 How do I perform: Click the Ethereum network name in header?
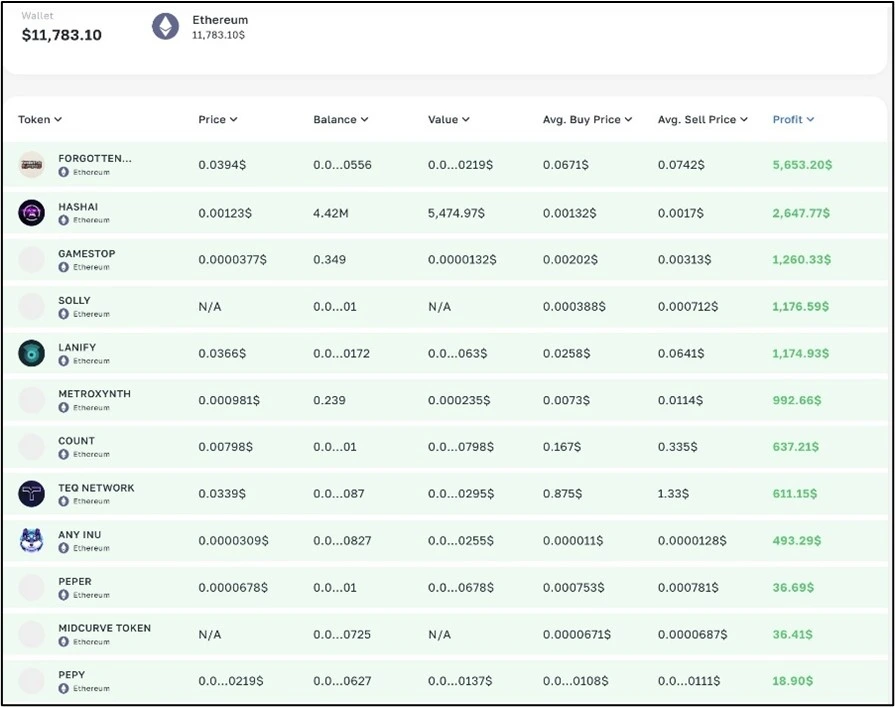(x=220, y=20)
